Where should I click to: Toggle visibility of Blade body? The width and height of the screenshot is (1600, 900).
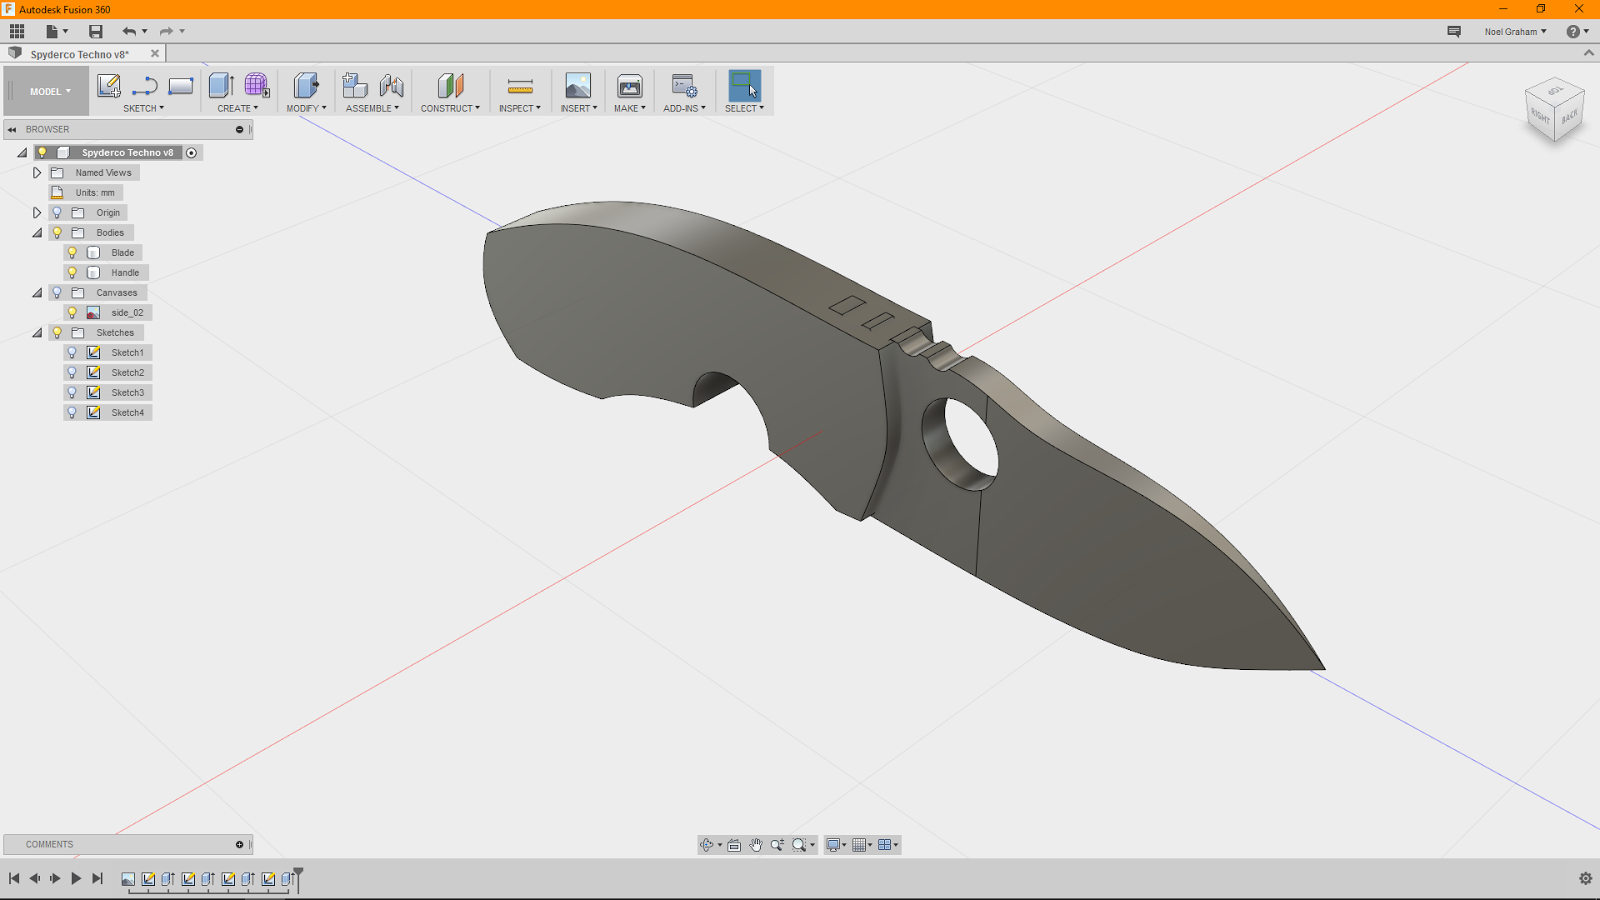coord(72,253)
